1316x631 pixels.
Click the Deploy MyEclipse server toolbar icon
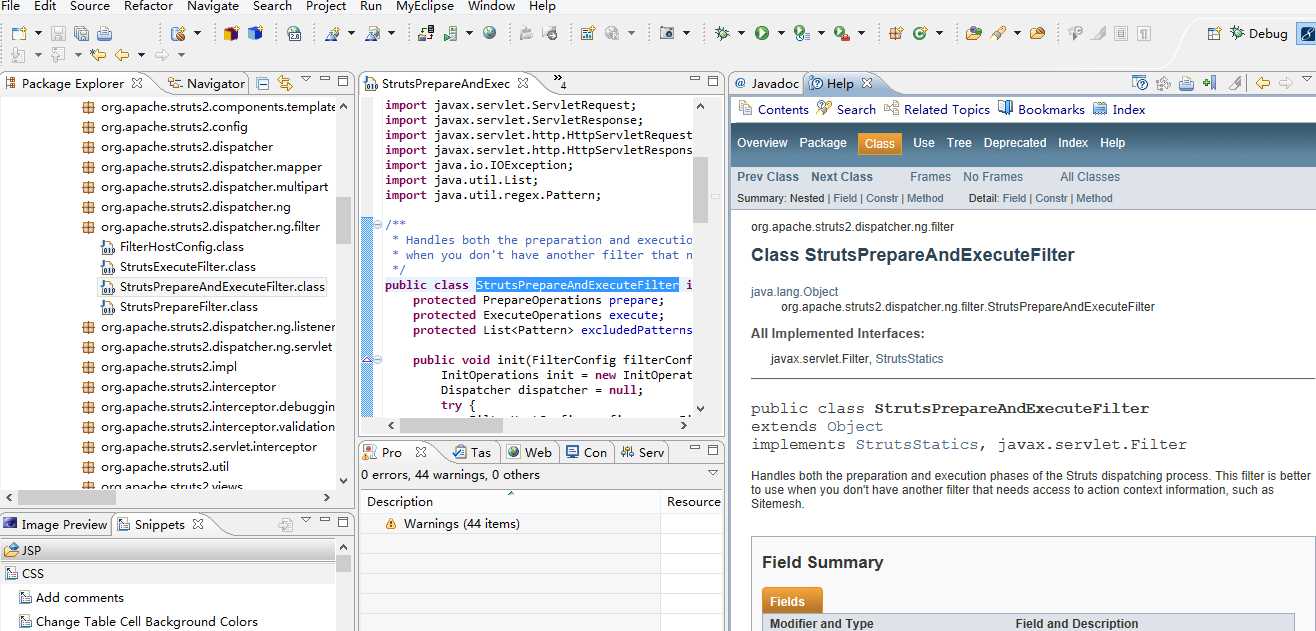[426, 33]
